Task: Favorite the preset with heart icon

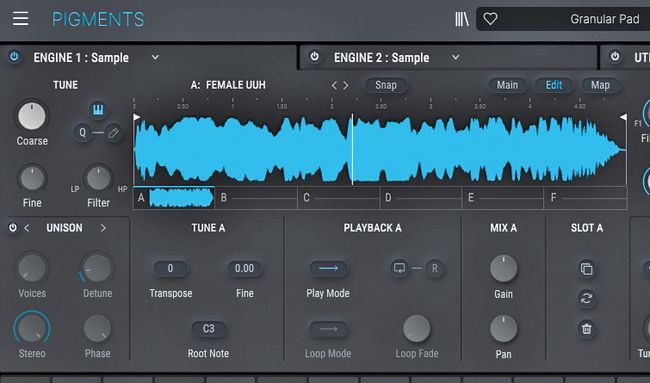Action: (x=490, y=19)
